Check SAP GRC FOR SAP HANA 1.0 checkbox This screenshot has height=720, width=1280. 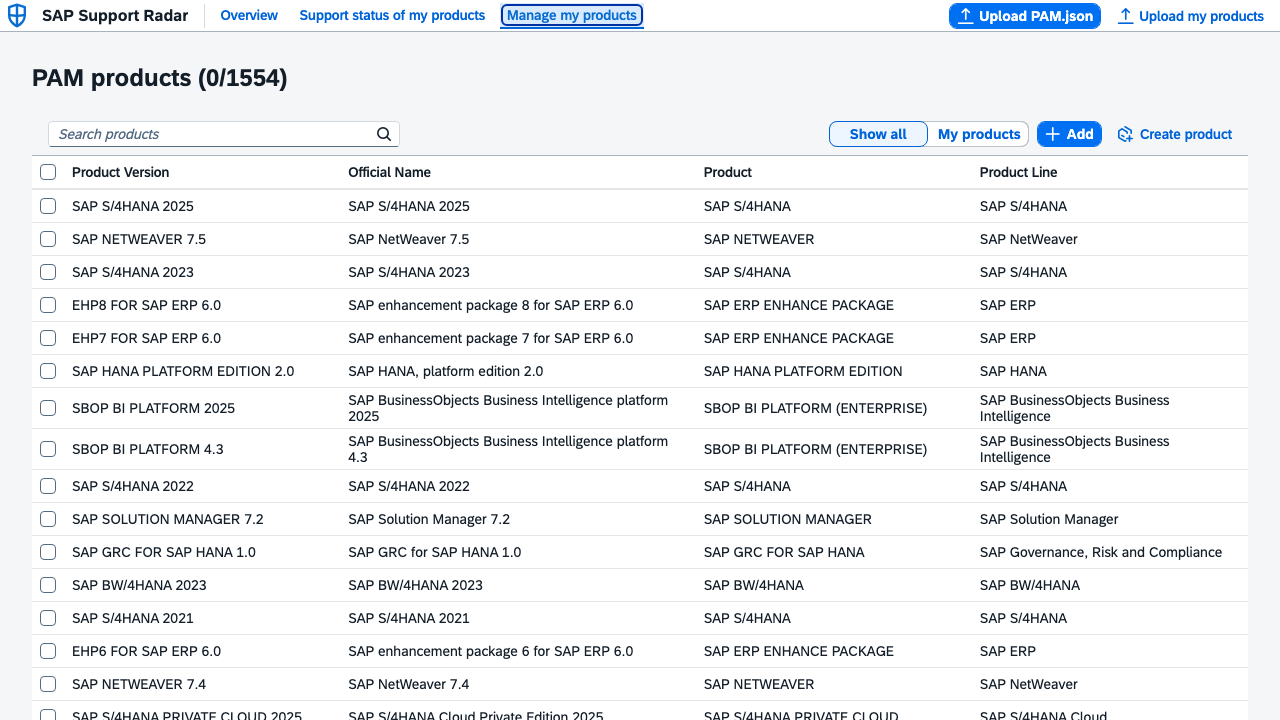click(48, 552)
